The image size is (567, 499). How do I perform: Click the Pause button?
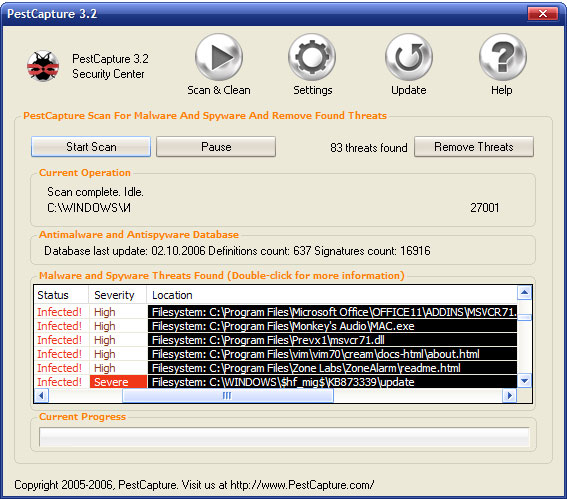[x=216, y=147]
